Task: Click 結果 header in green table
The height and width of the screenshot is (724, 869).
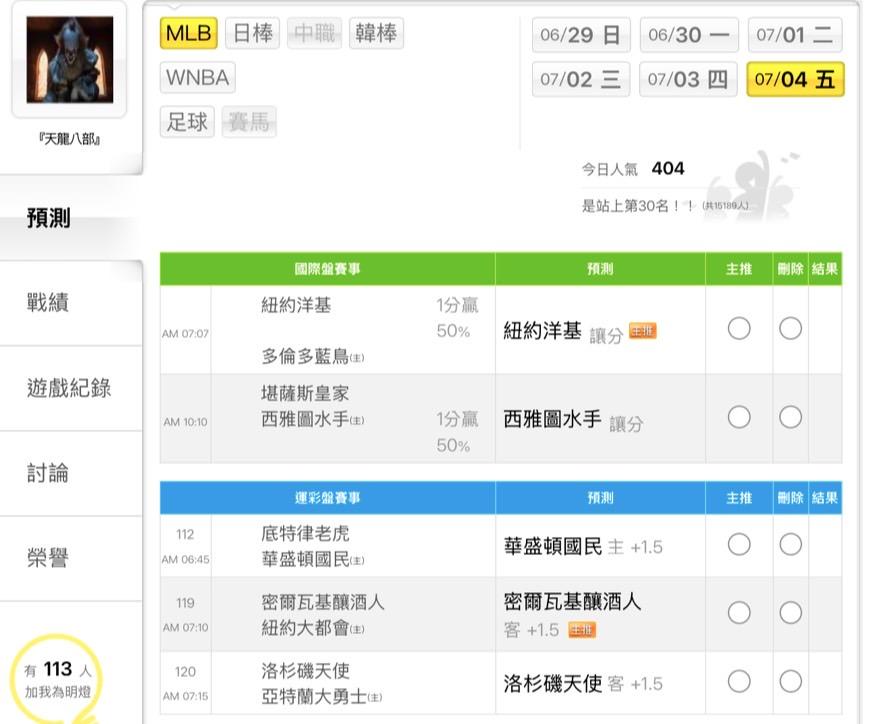Action: (825, 269)
